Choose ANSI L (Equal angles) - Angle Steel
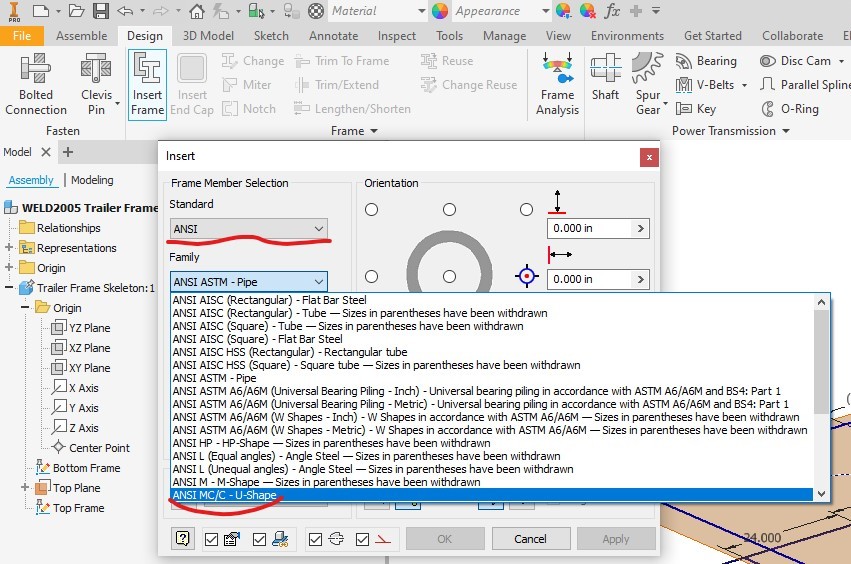 point(492,456)
